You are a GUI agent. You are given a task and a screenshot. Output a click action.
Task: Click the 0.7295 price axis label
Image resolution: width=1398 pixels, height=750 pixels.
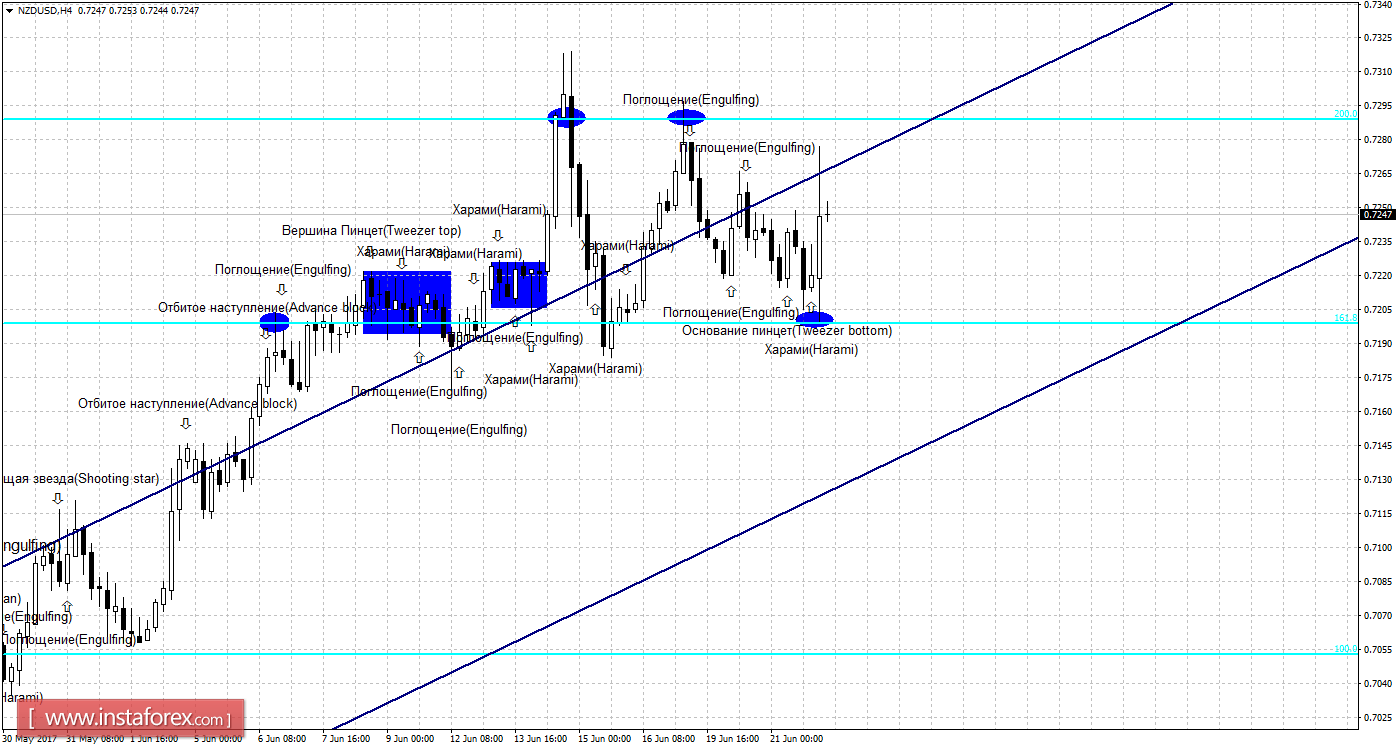pos(1377,106)
